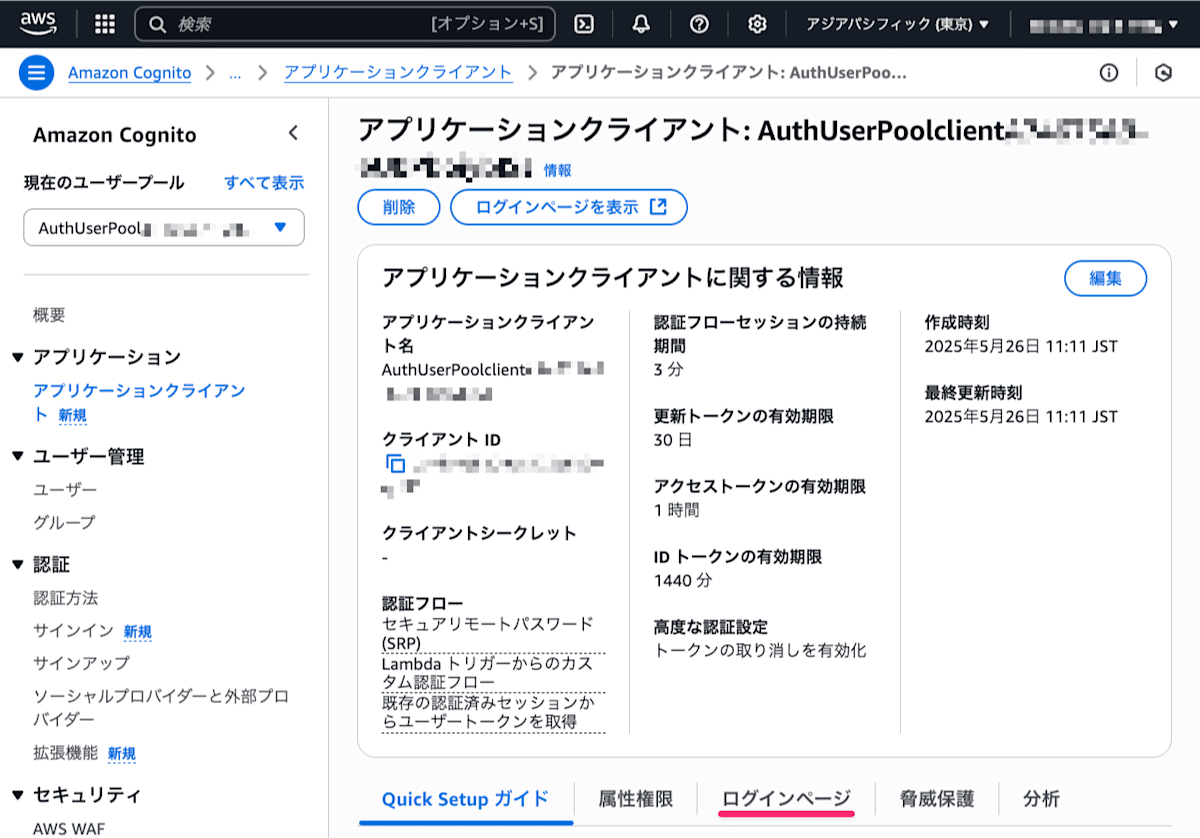
Task: Switch to the 属性権限 tab
Action: (x=636, y=799)
